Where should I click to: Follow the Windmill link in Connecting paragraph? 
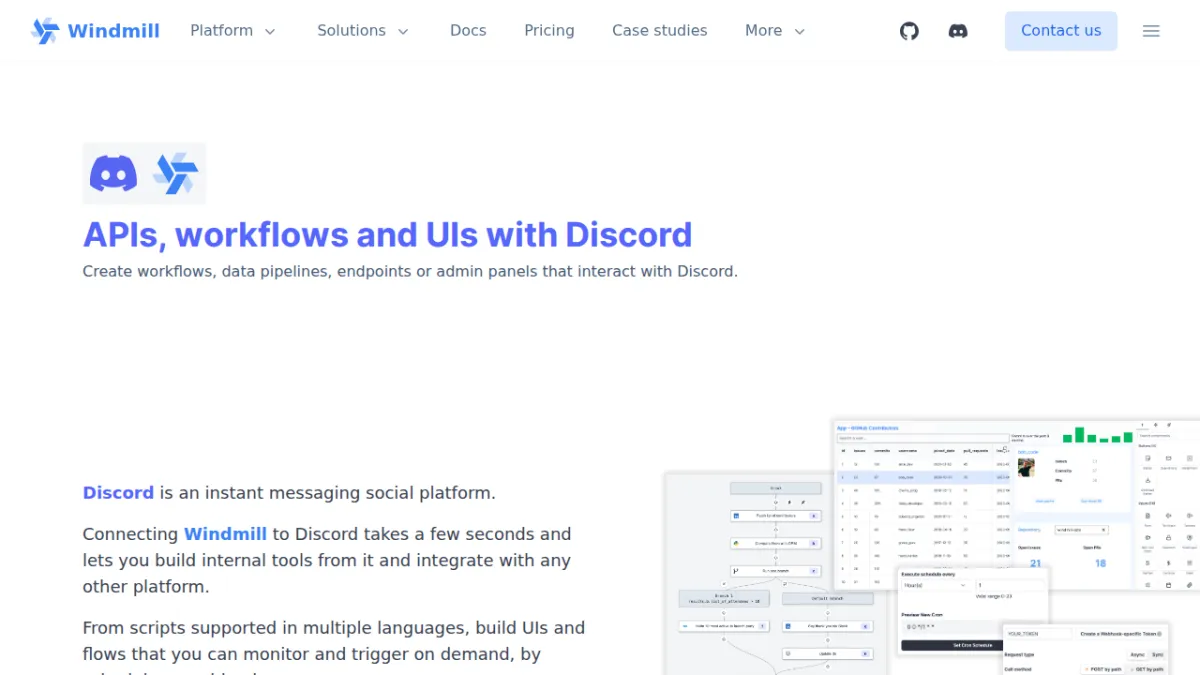coord(225,534)
